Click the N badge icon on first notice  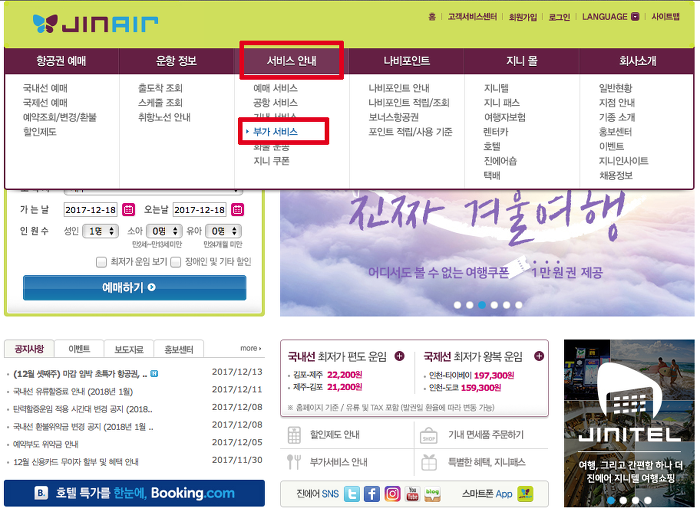coord(154,374)
